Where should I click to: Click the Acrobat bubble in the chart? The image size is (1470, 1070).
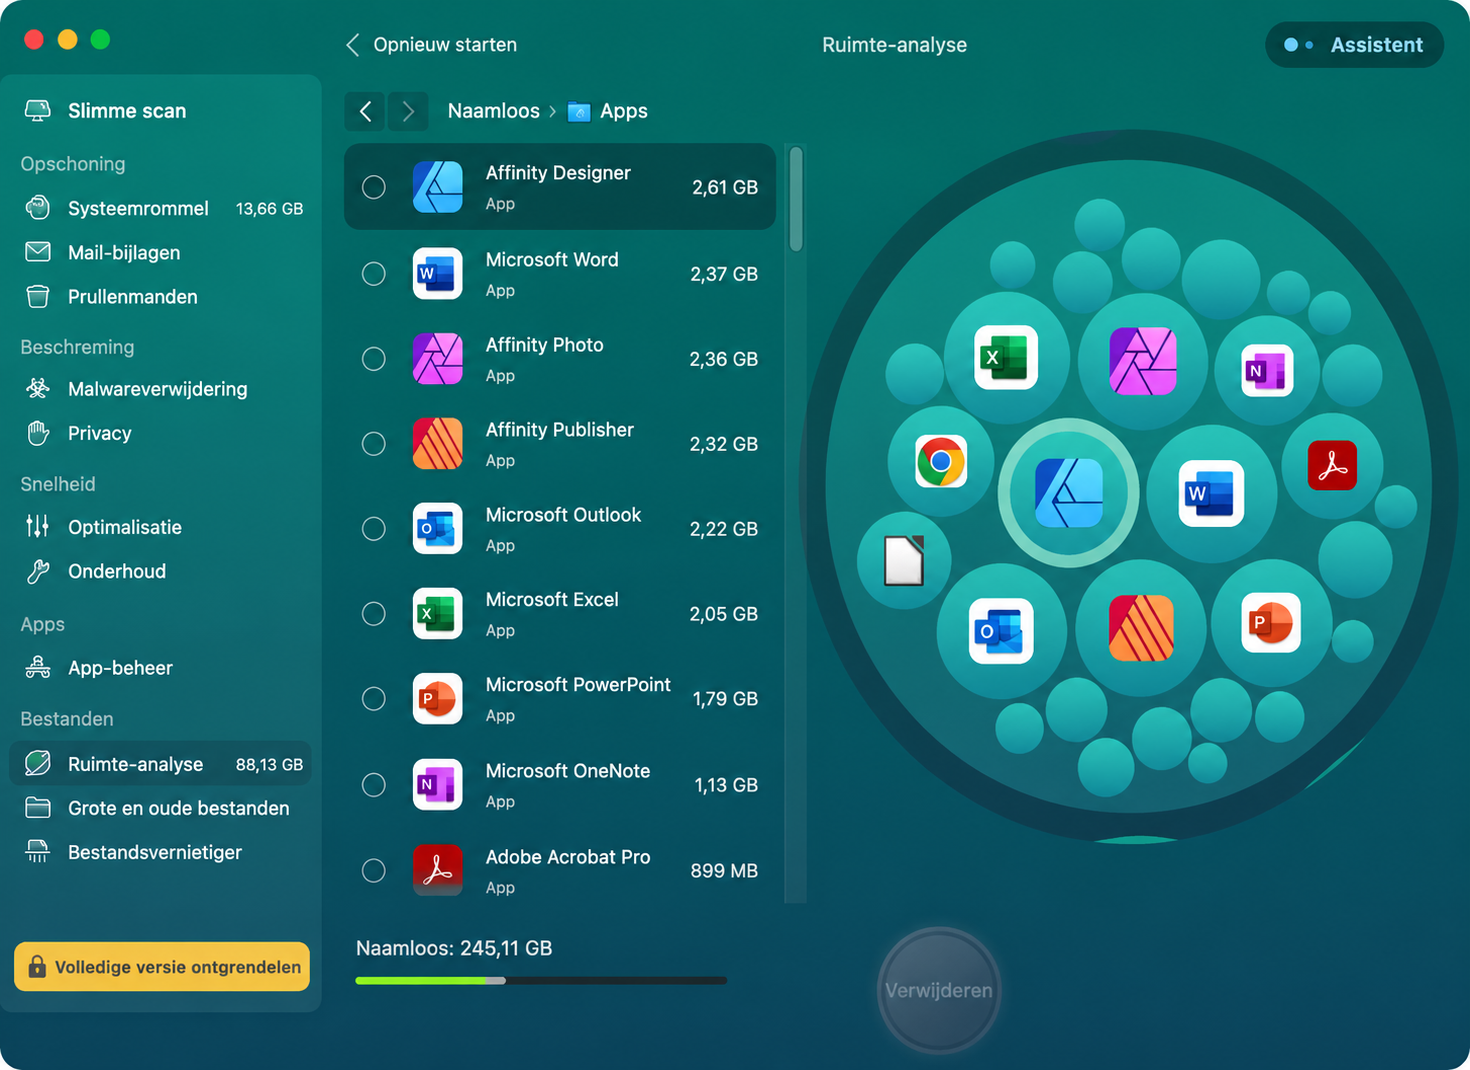1332,465
